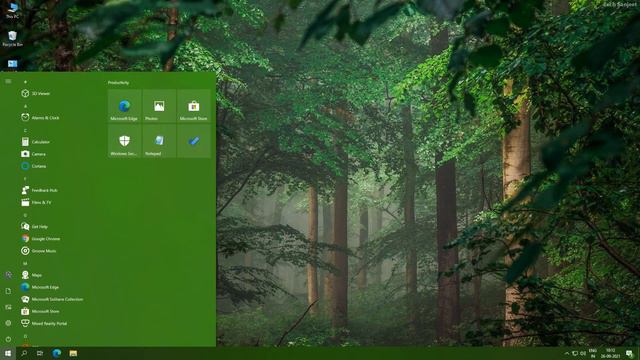
Task: Open Calculator from the Start menu
Action: (59, 142)
